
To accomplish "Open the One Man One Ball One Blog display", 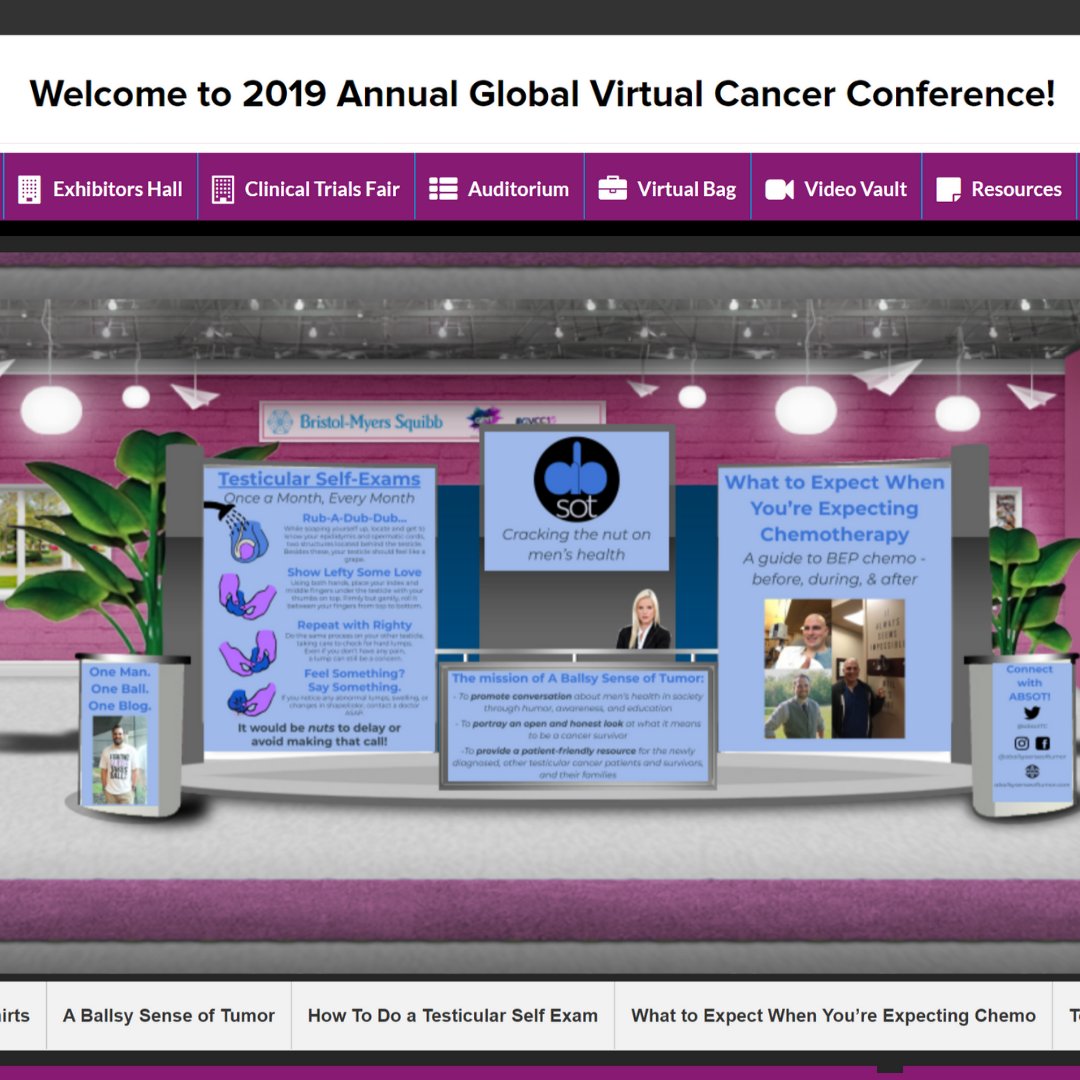I will click(120, 730).
